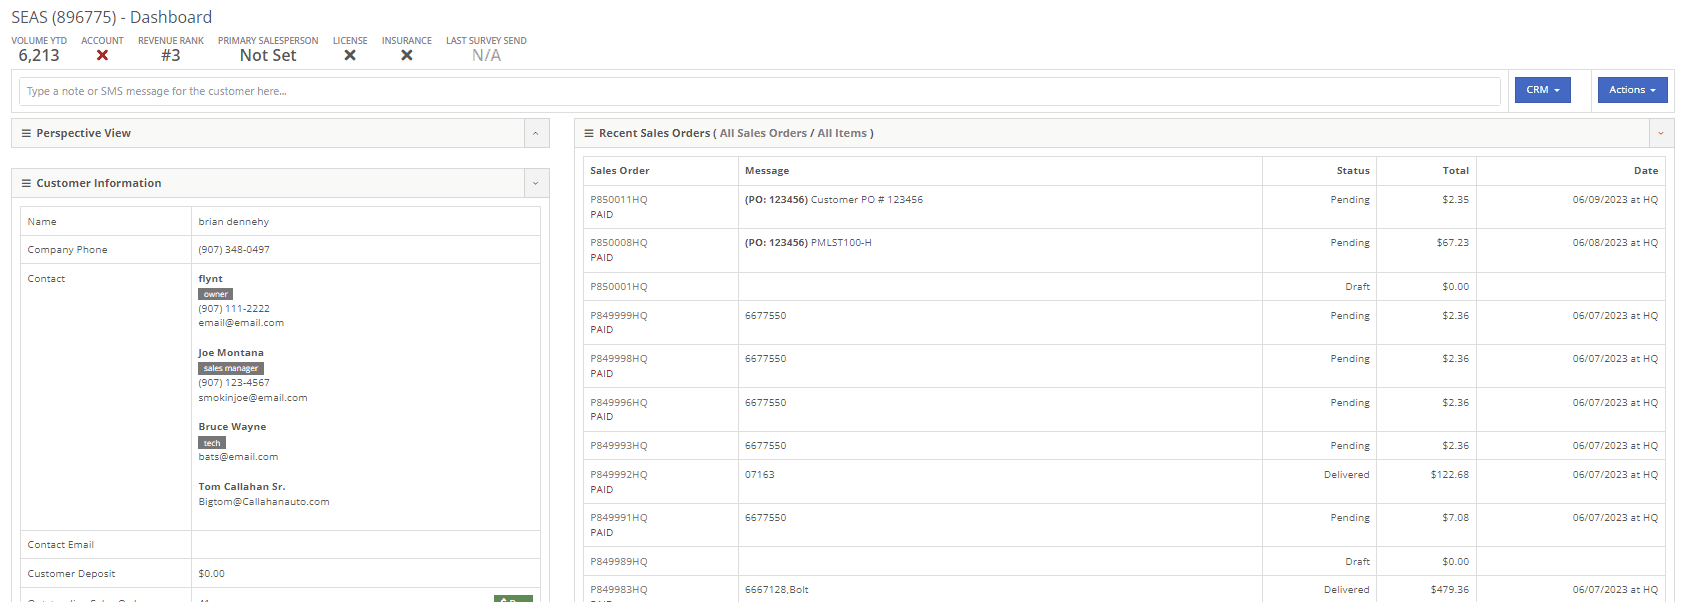The height and width of the screenshot is (602, 1687).
Task: Click the 06/09/2023 at HQ date
Action: coord(1615,200)
